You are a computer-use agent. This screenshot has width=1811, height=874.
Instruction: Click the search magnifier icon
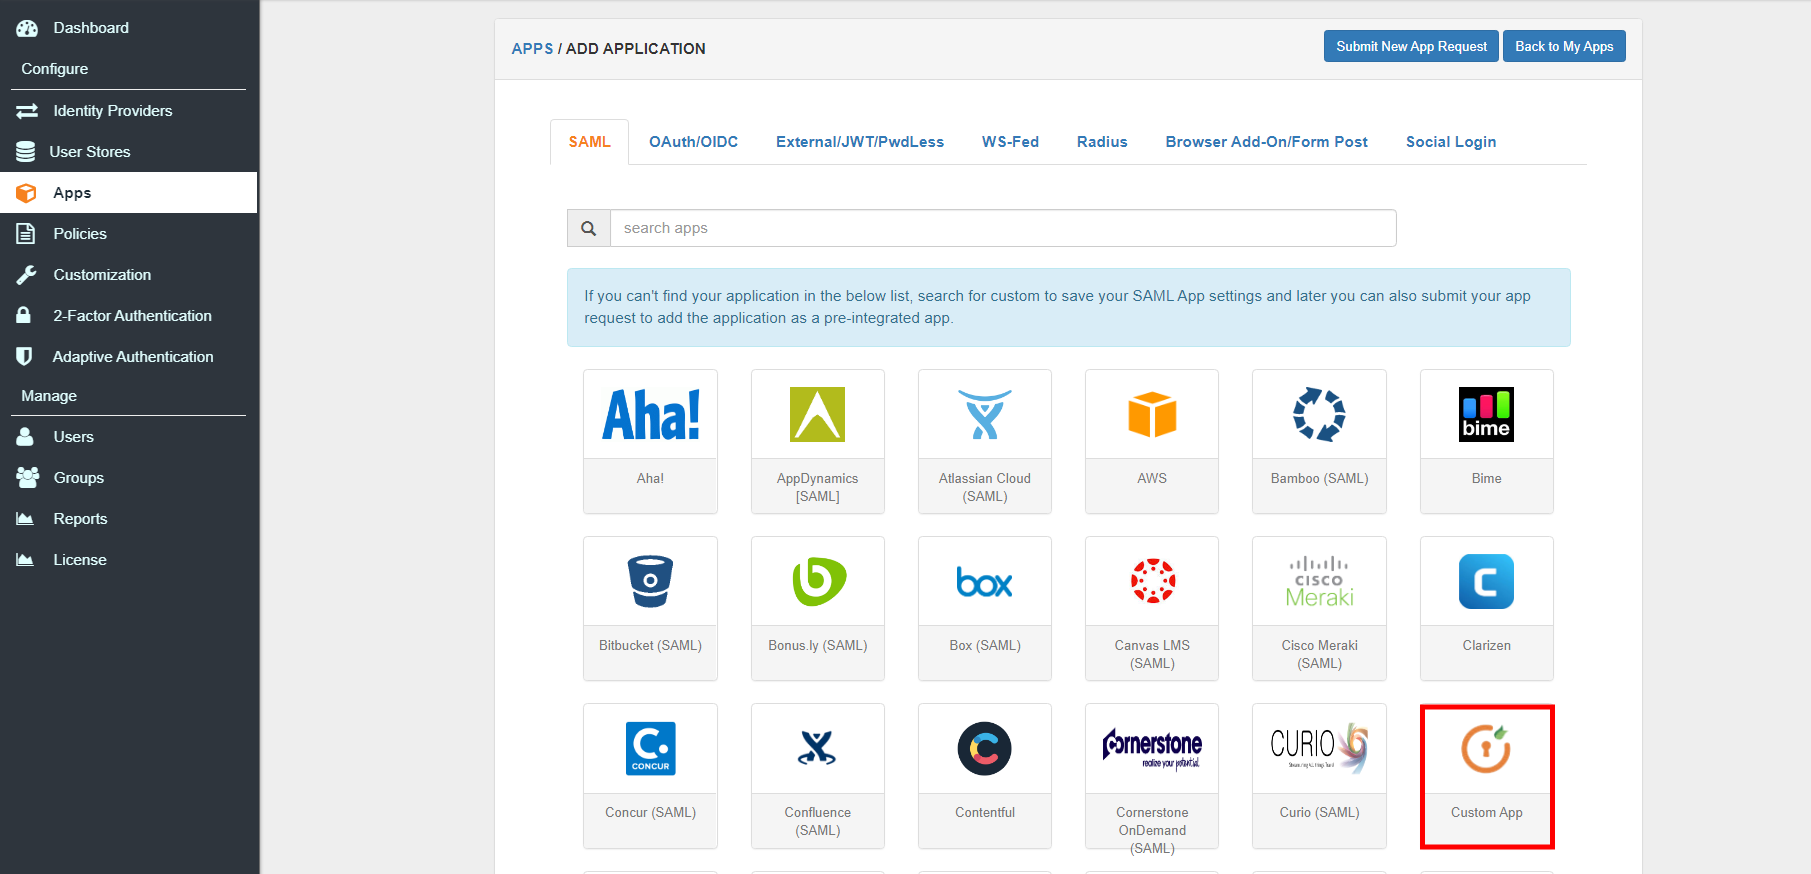[589, 228]
